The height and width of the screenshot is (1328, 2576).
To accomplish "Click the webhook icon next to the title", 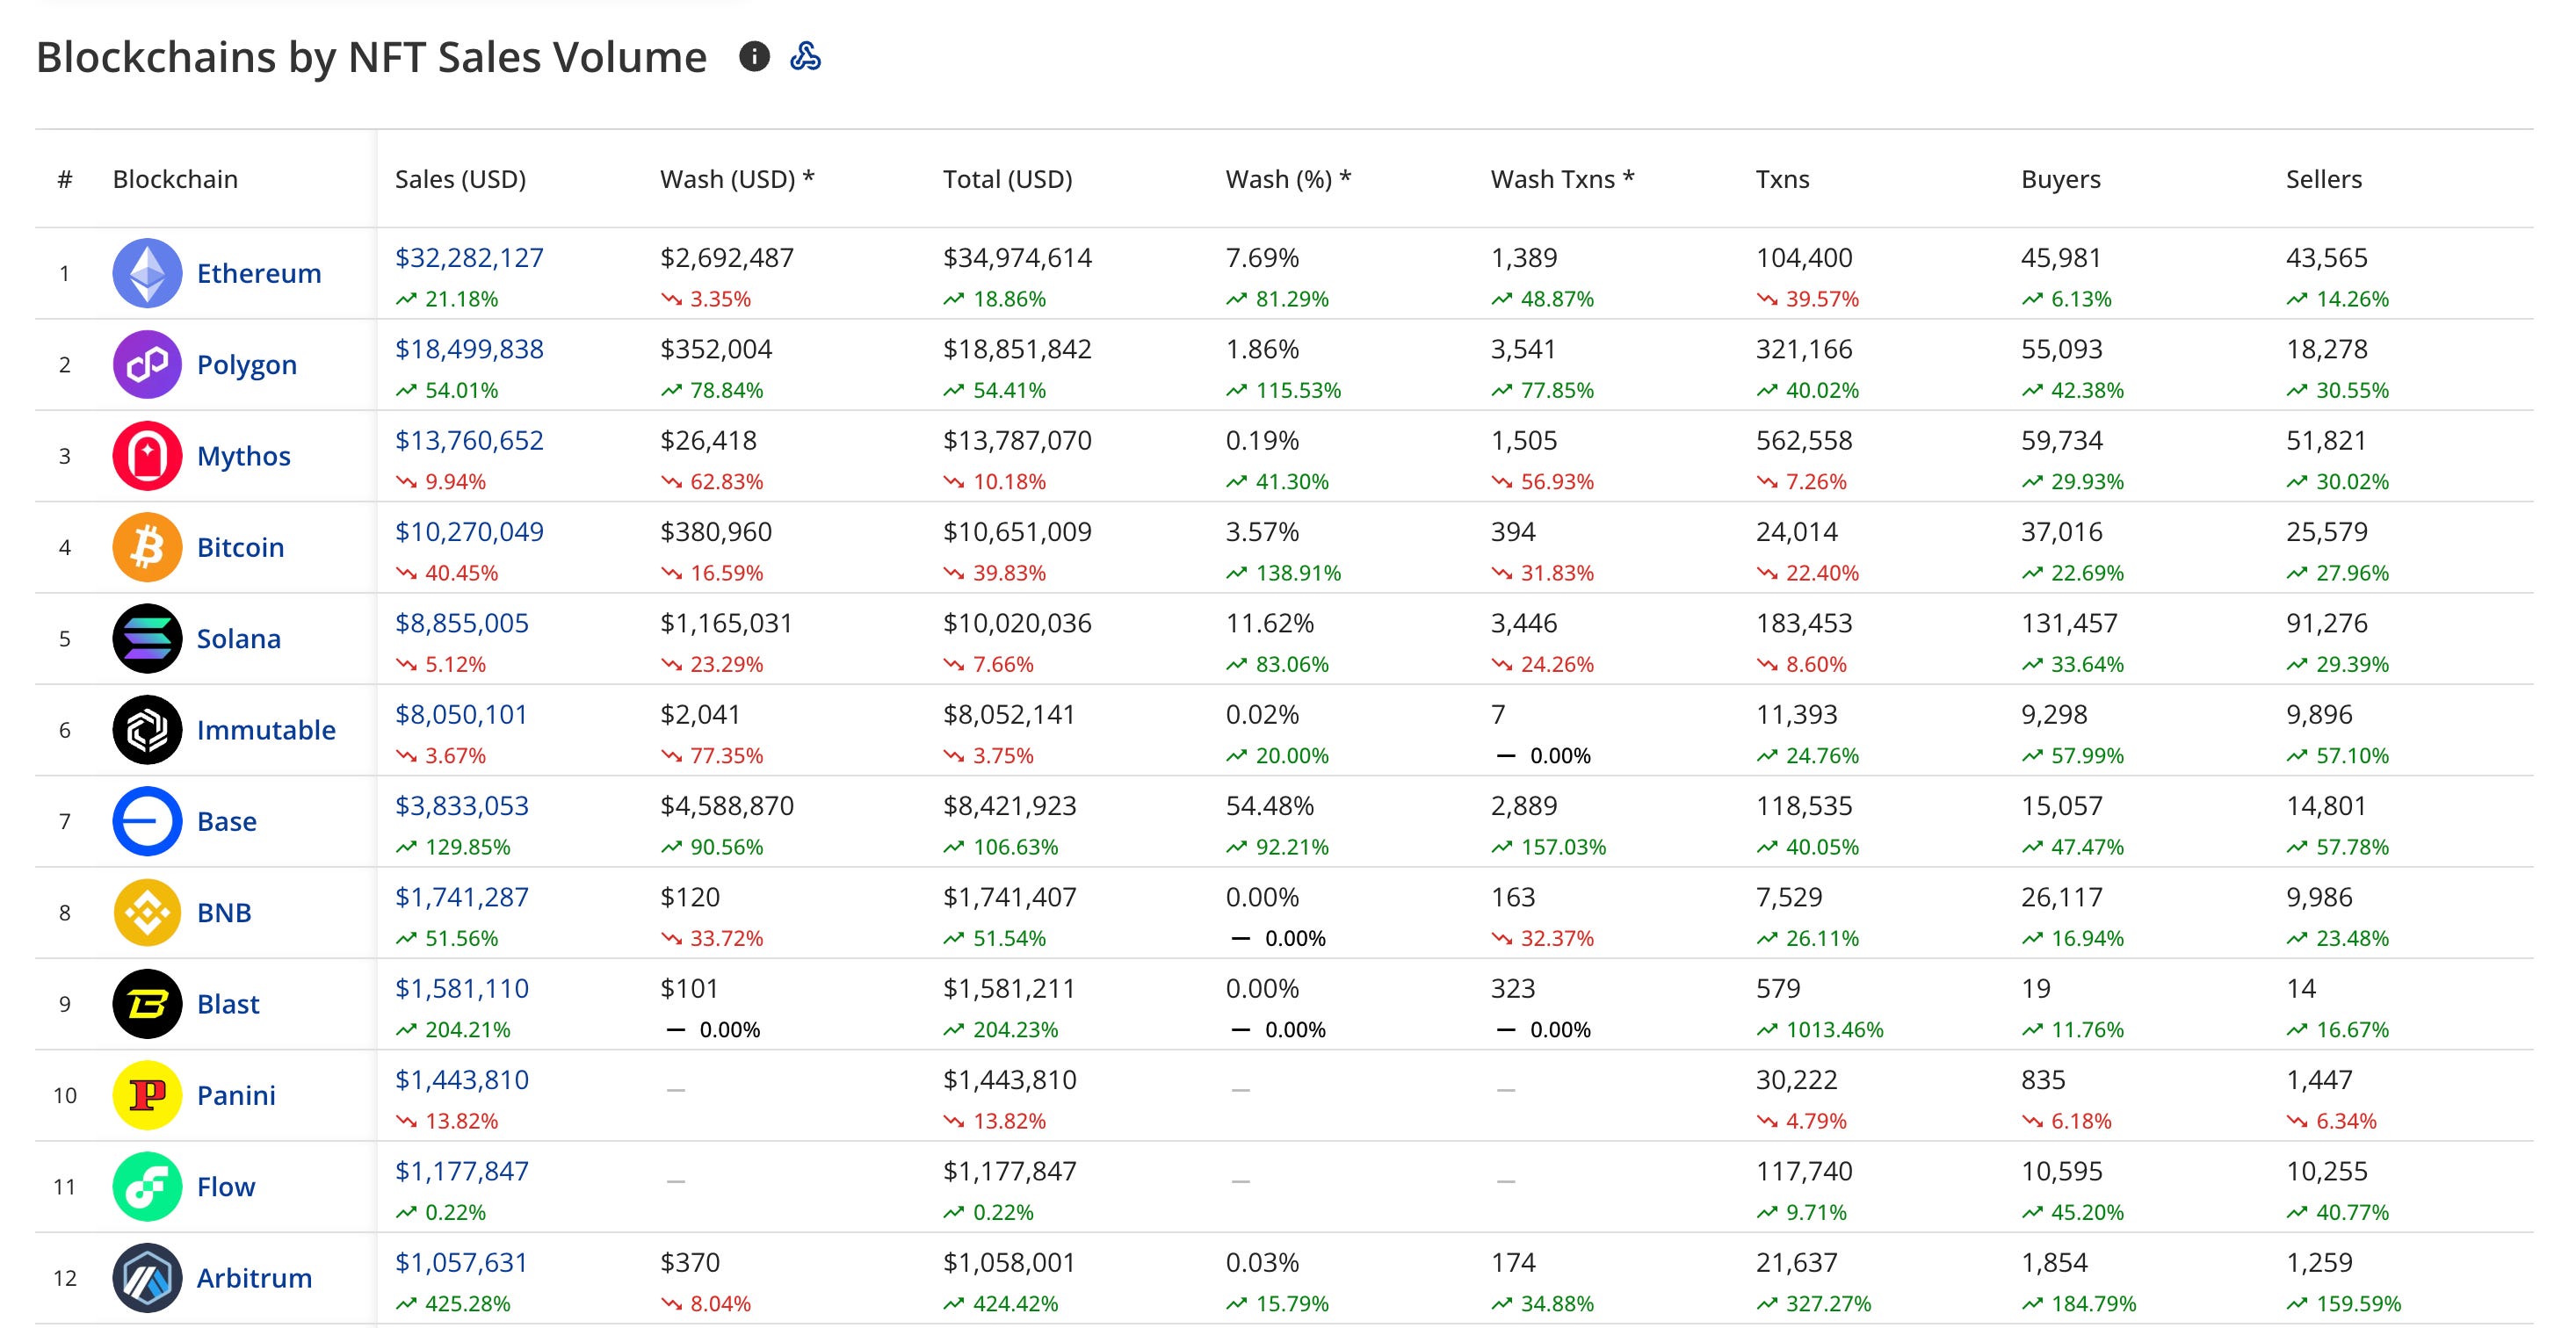I will click(805, 57).
